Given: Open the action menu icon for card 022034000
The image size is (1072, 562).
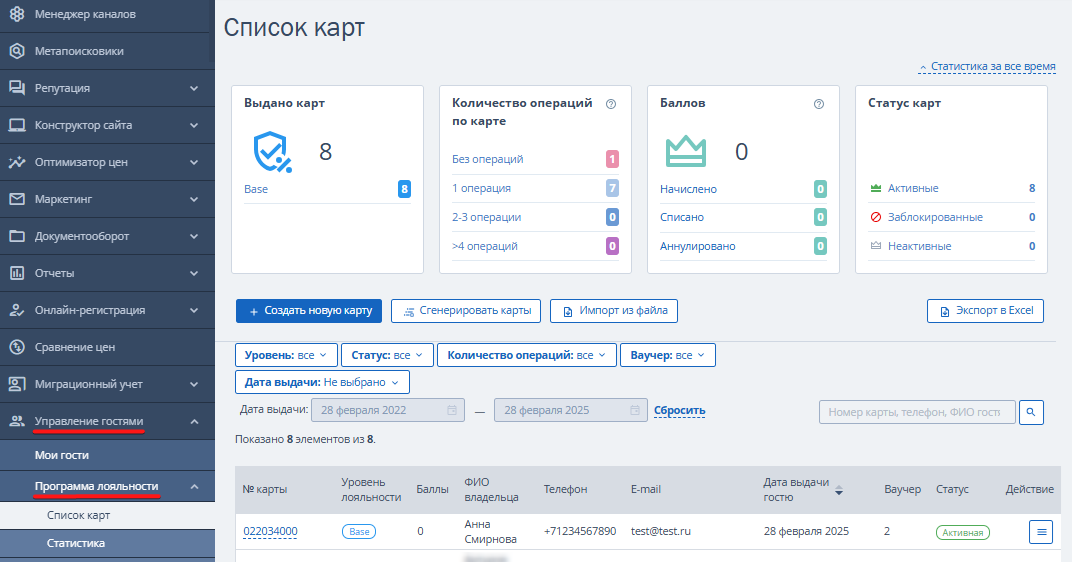Looking at the screenshot, I should coord(1041,531).
